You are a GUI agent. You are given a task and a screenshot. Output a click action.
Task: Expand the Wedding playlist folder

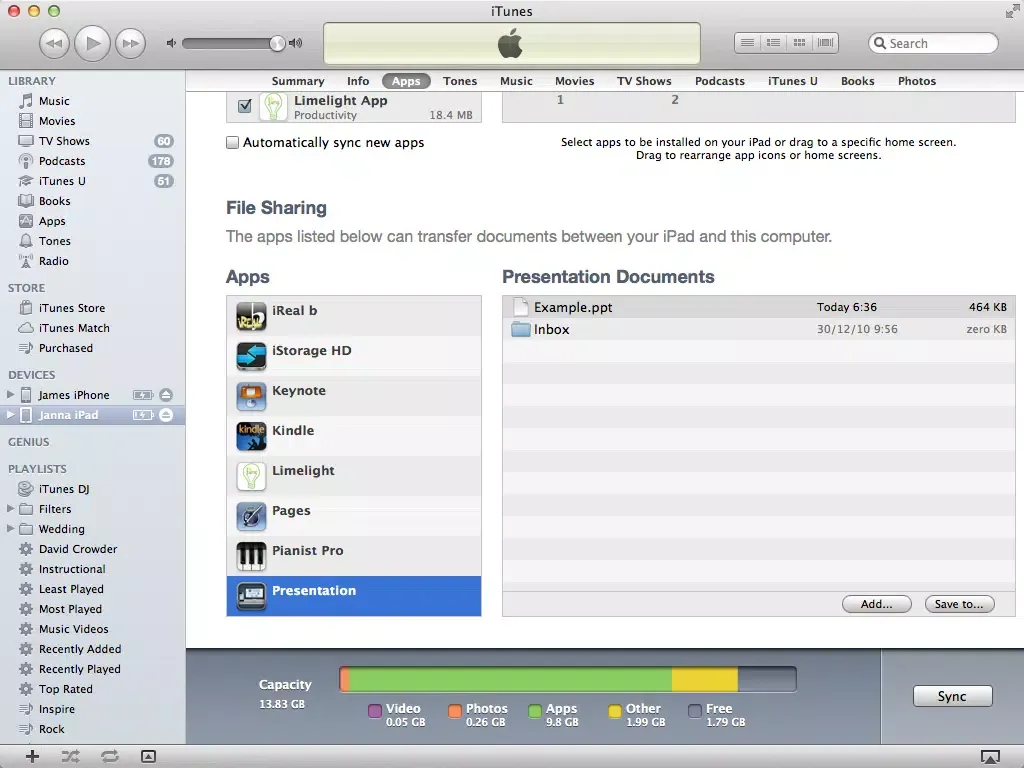point(10,528)
